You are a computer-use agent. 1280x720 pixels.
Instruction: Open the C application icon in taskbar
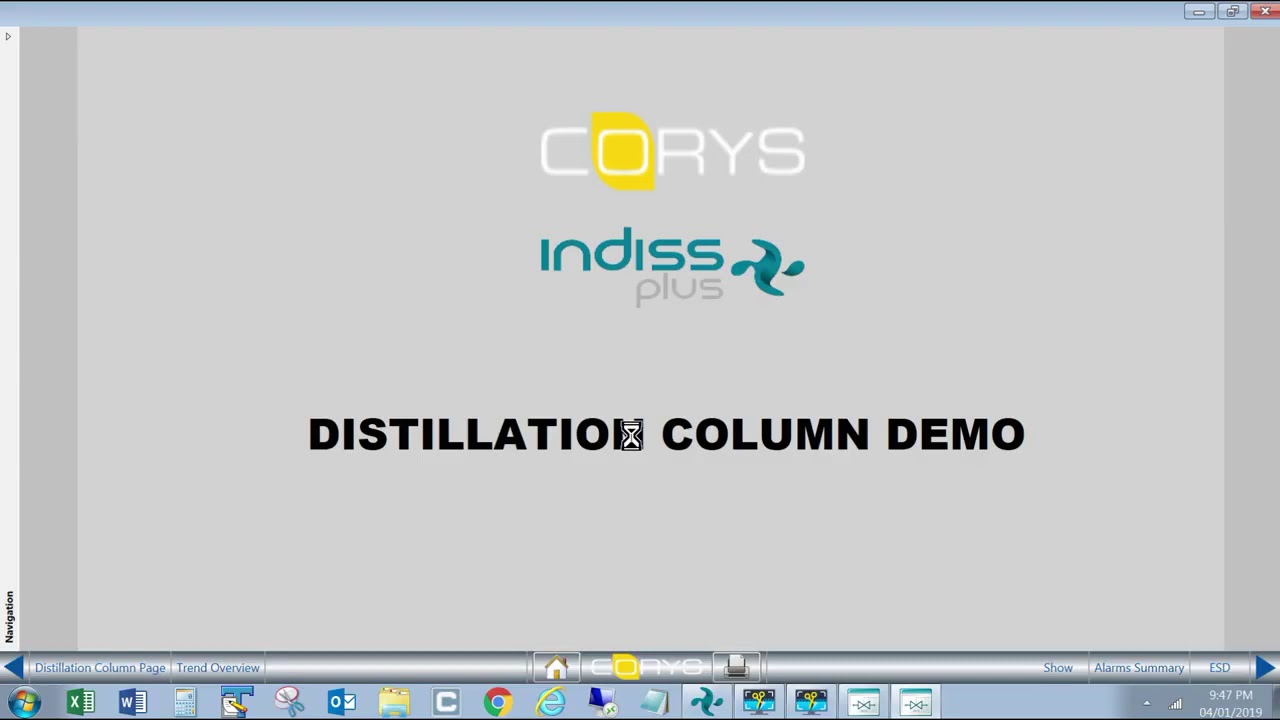[x=446, y=702]
